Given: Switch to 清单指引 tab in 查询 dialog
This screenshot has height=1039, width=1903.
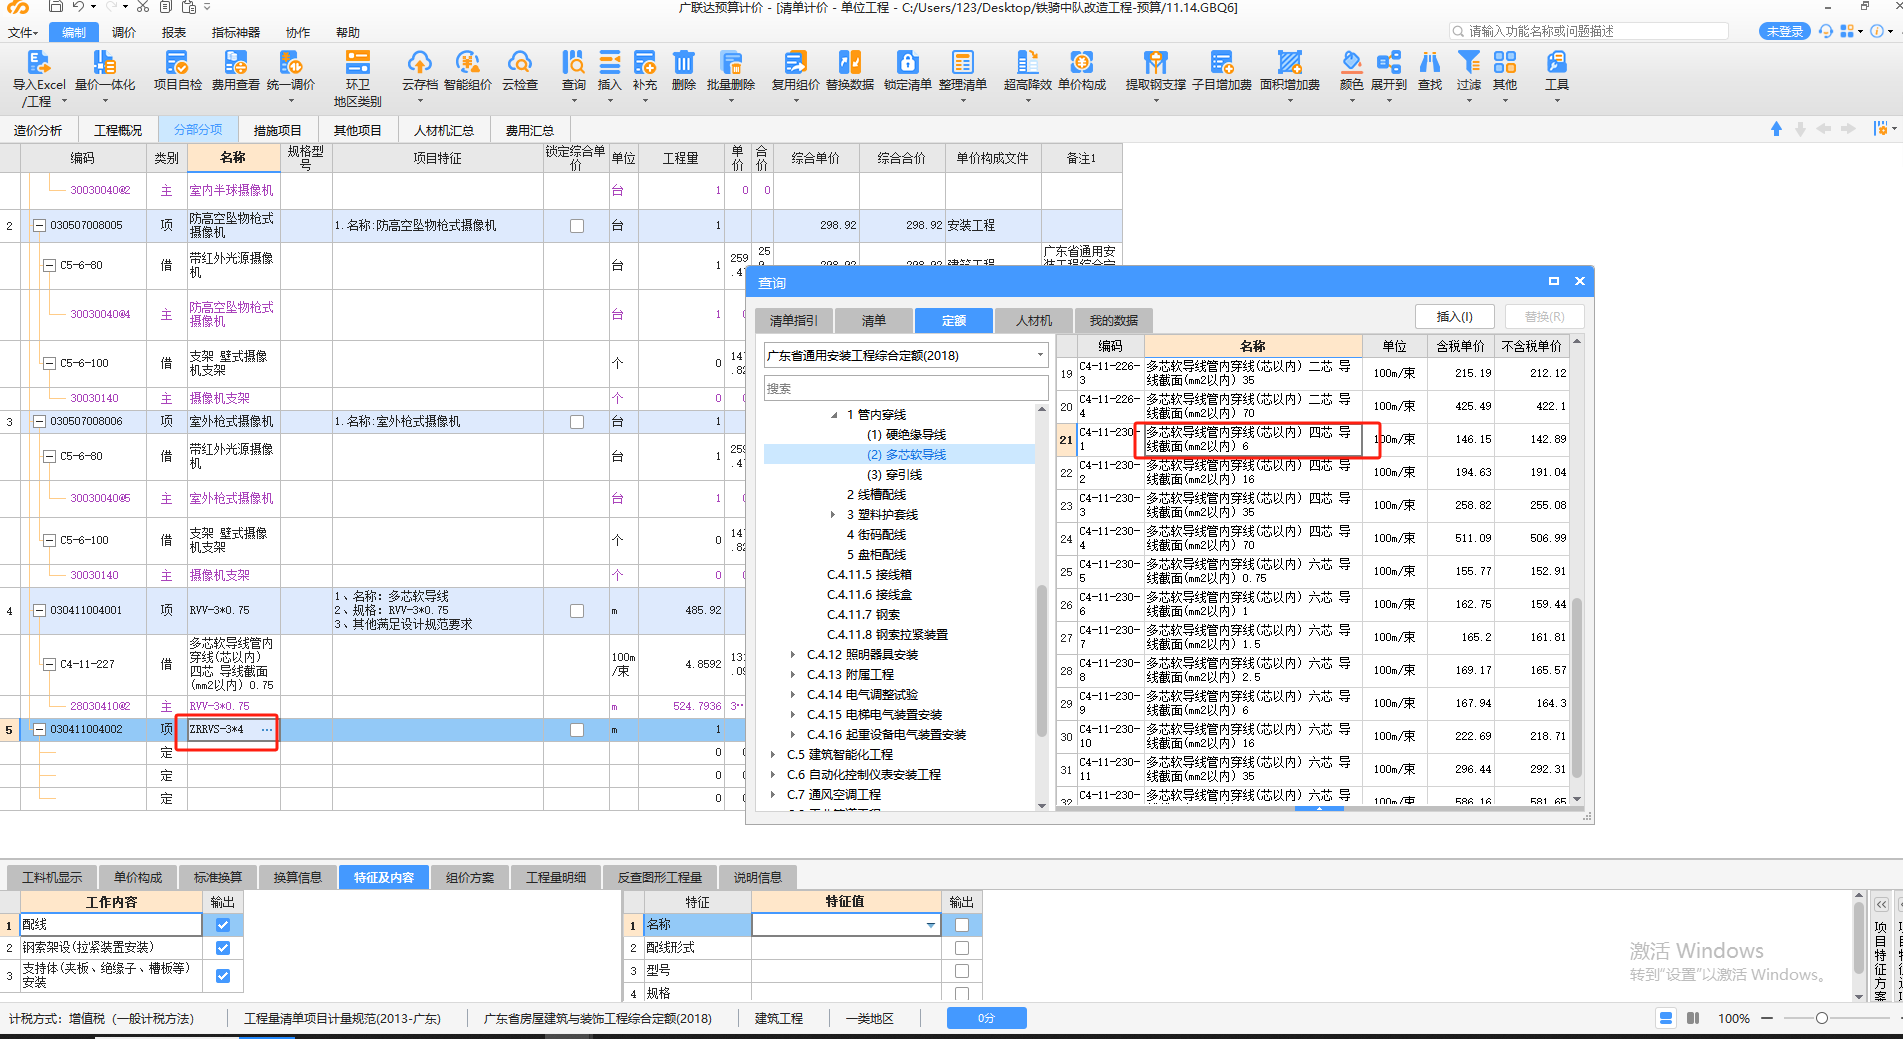Looking at the screenshot, I should point(794,320).
